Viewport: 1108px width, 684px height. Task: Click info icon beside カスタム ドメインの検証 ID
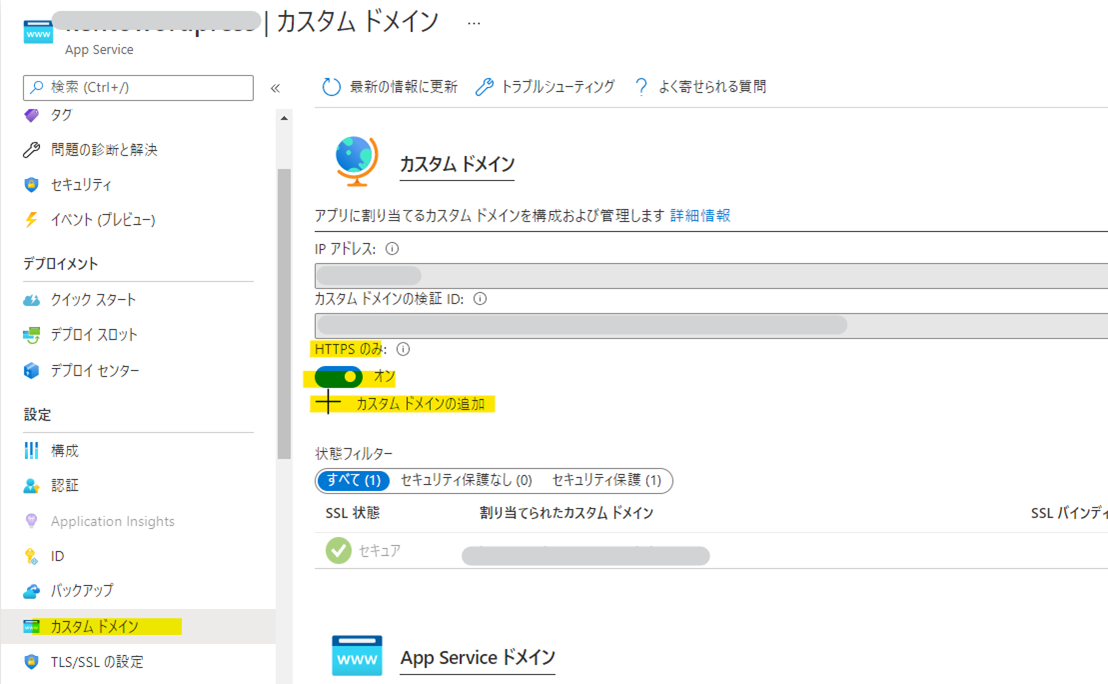click(480, 299)
